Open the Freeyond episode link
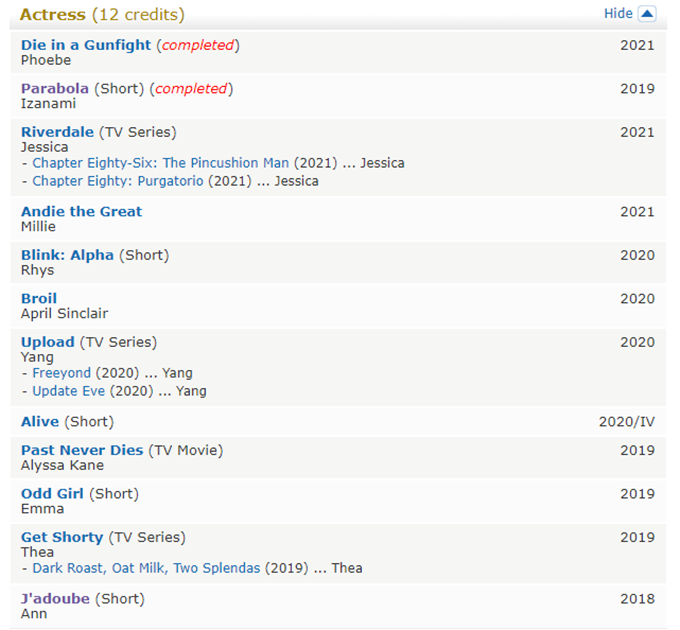Viewport: 680px width, 630px height. point(61,373)
